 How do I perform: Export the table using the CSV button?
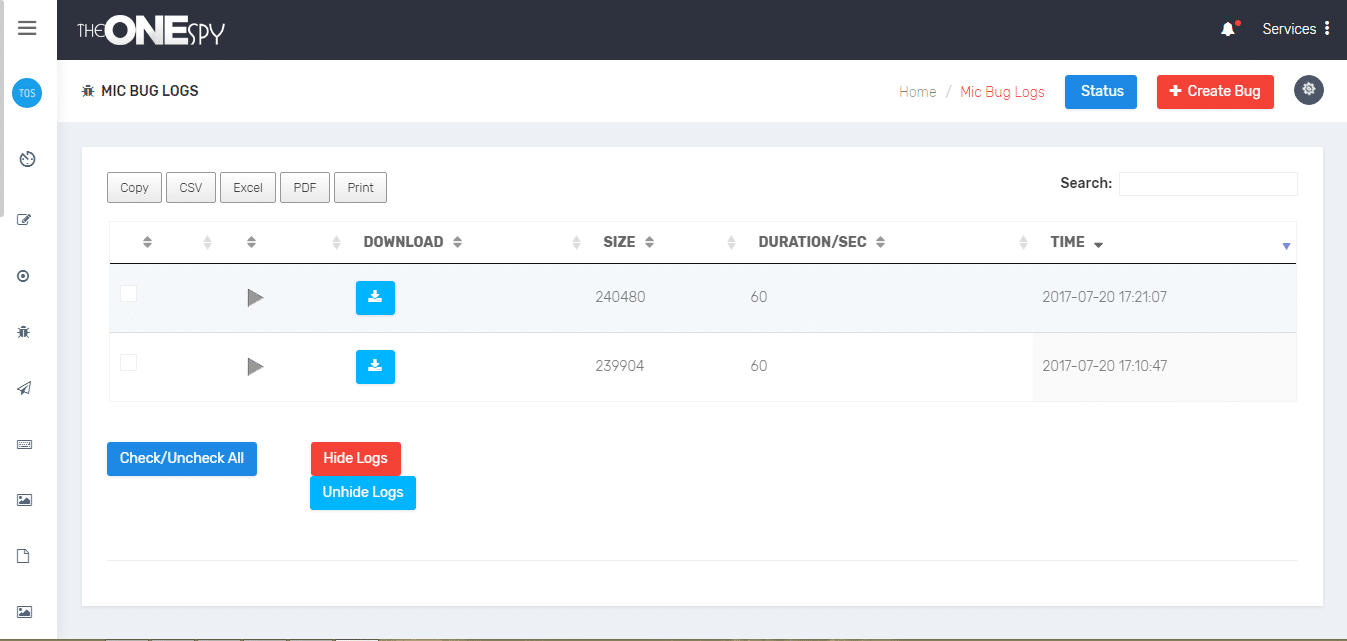point(190,188)
